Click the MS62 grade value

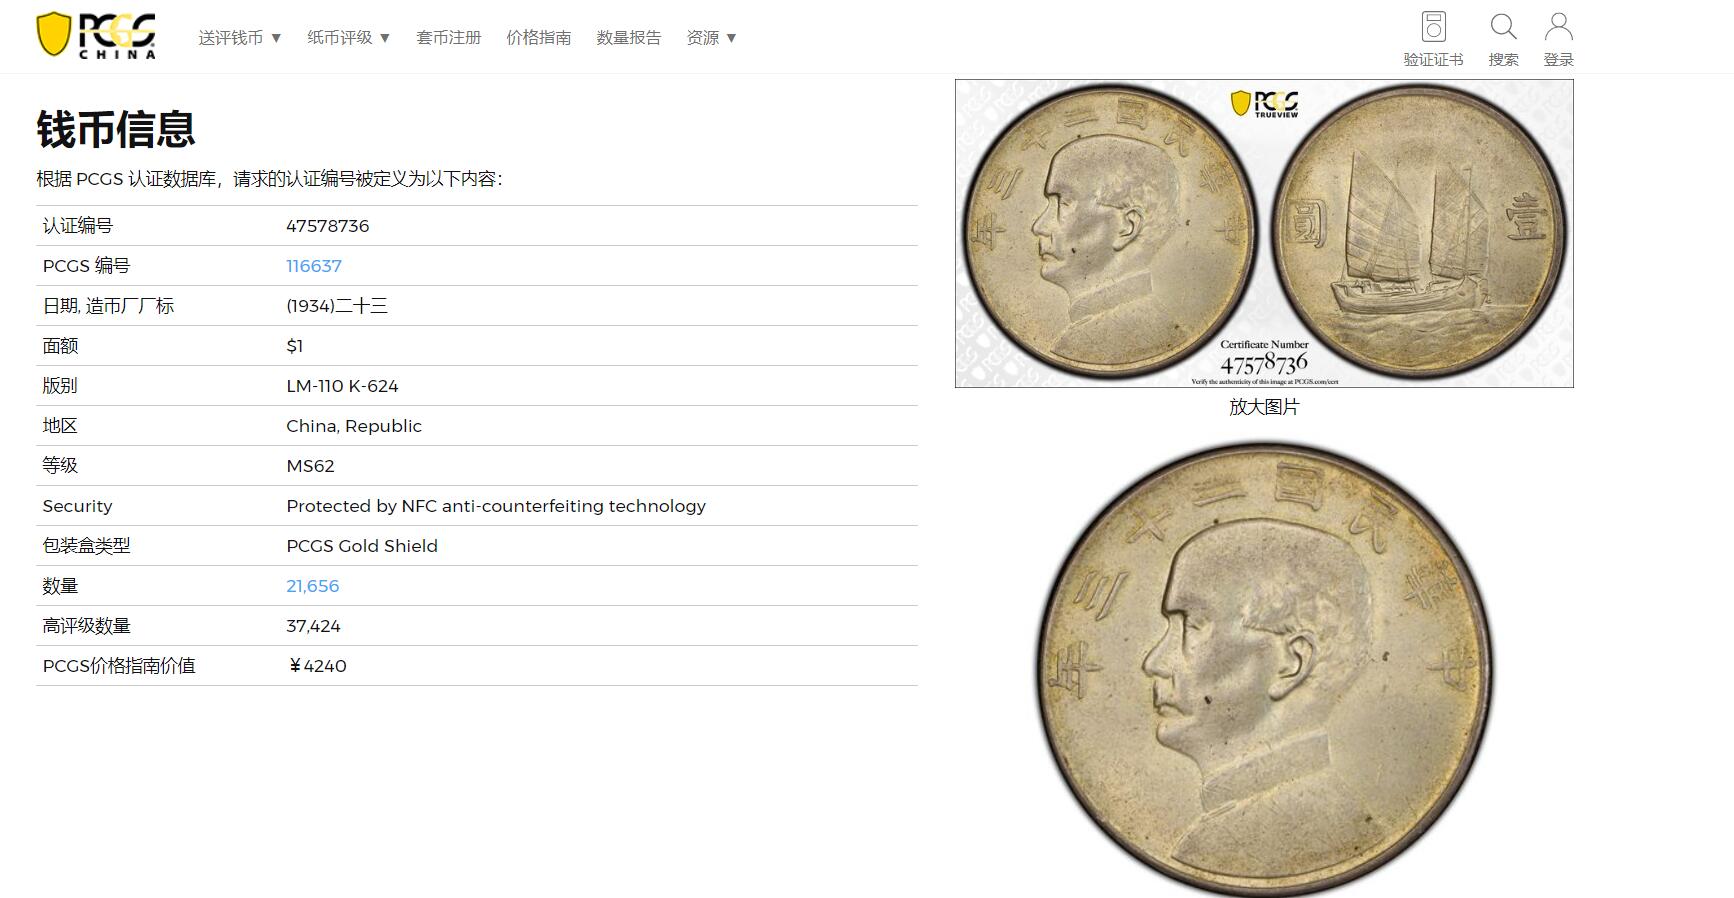tap(310, 466)
